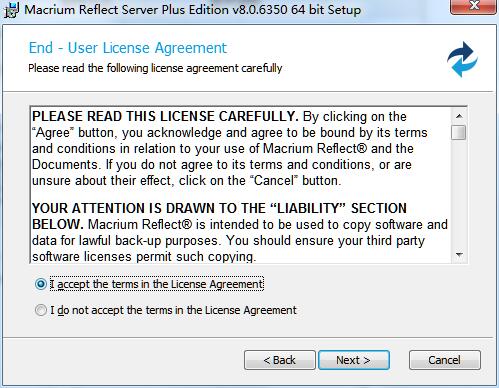Click the 'I do not accept' label text
This screenshot has width=499, height=388.
point(173,310)
